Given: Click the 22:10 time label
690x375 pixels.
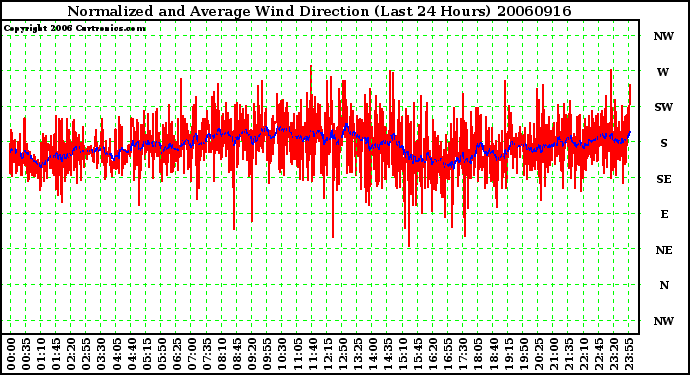Looking at the screenshot, I should (x=584, y=354).
